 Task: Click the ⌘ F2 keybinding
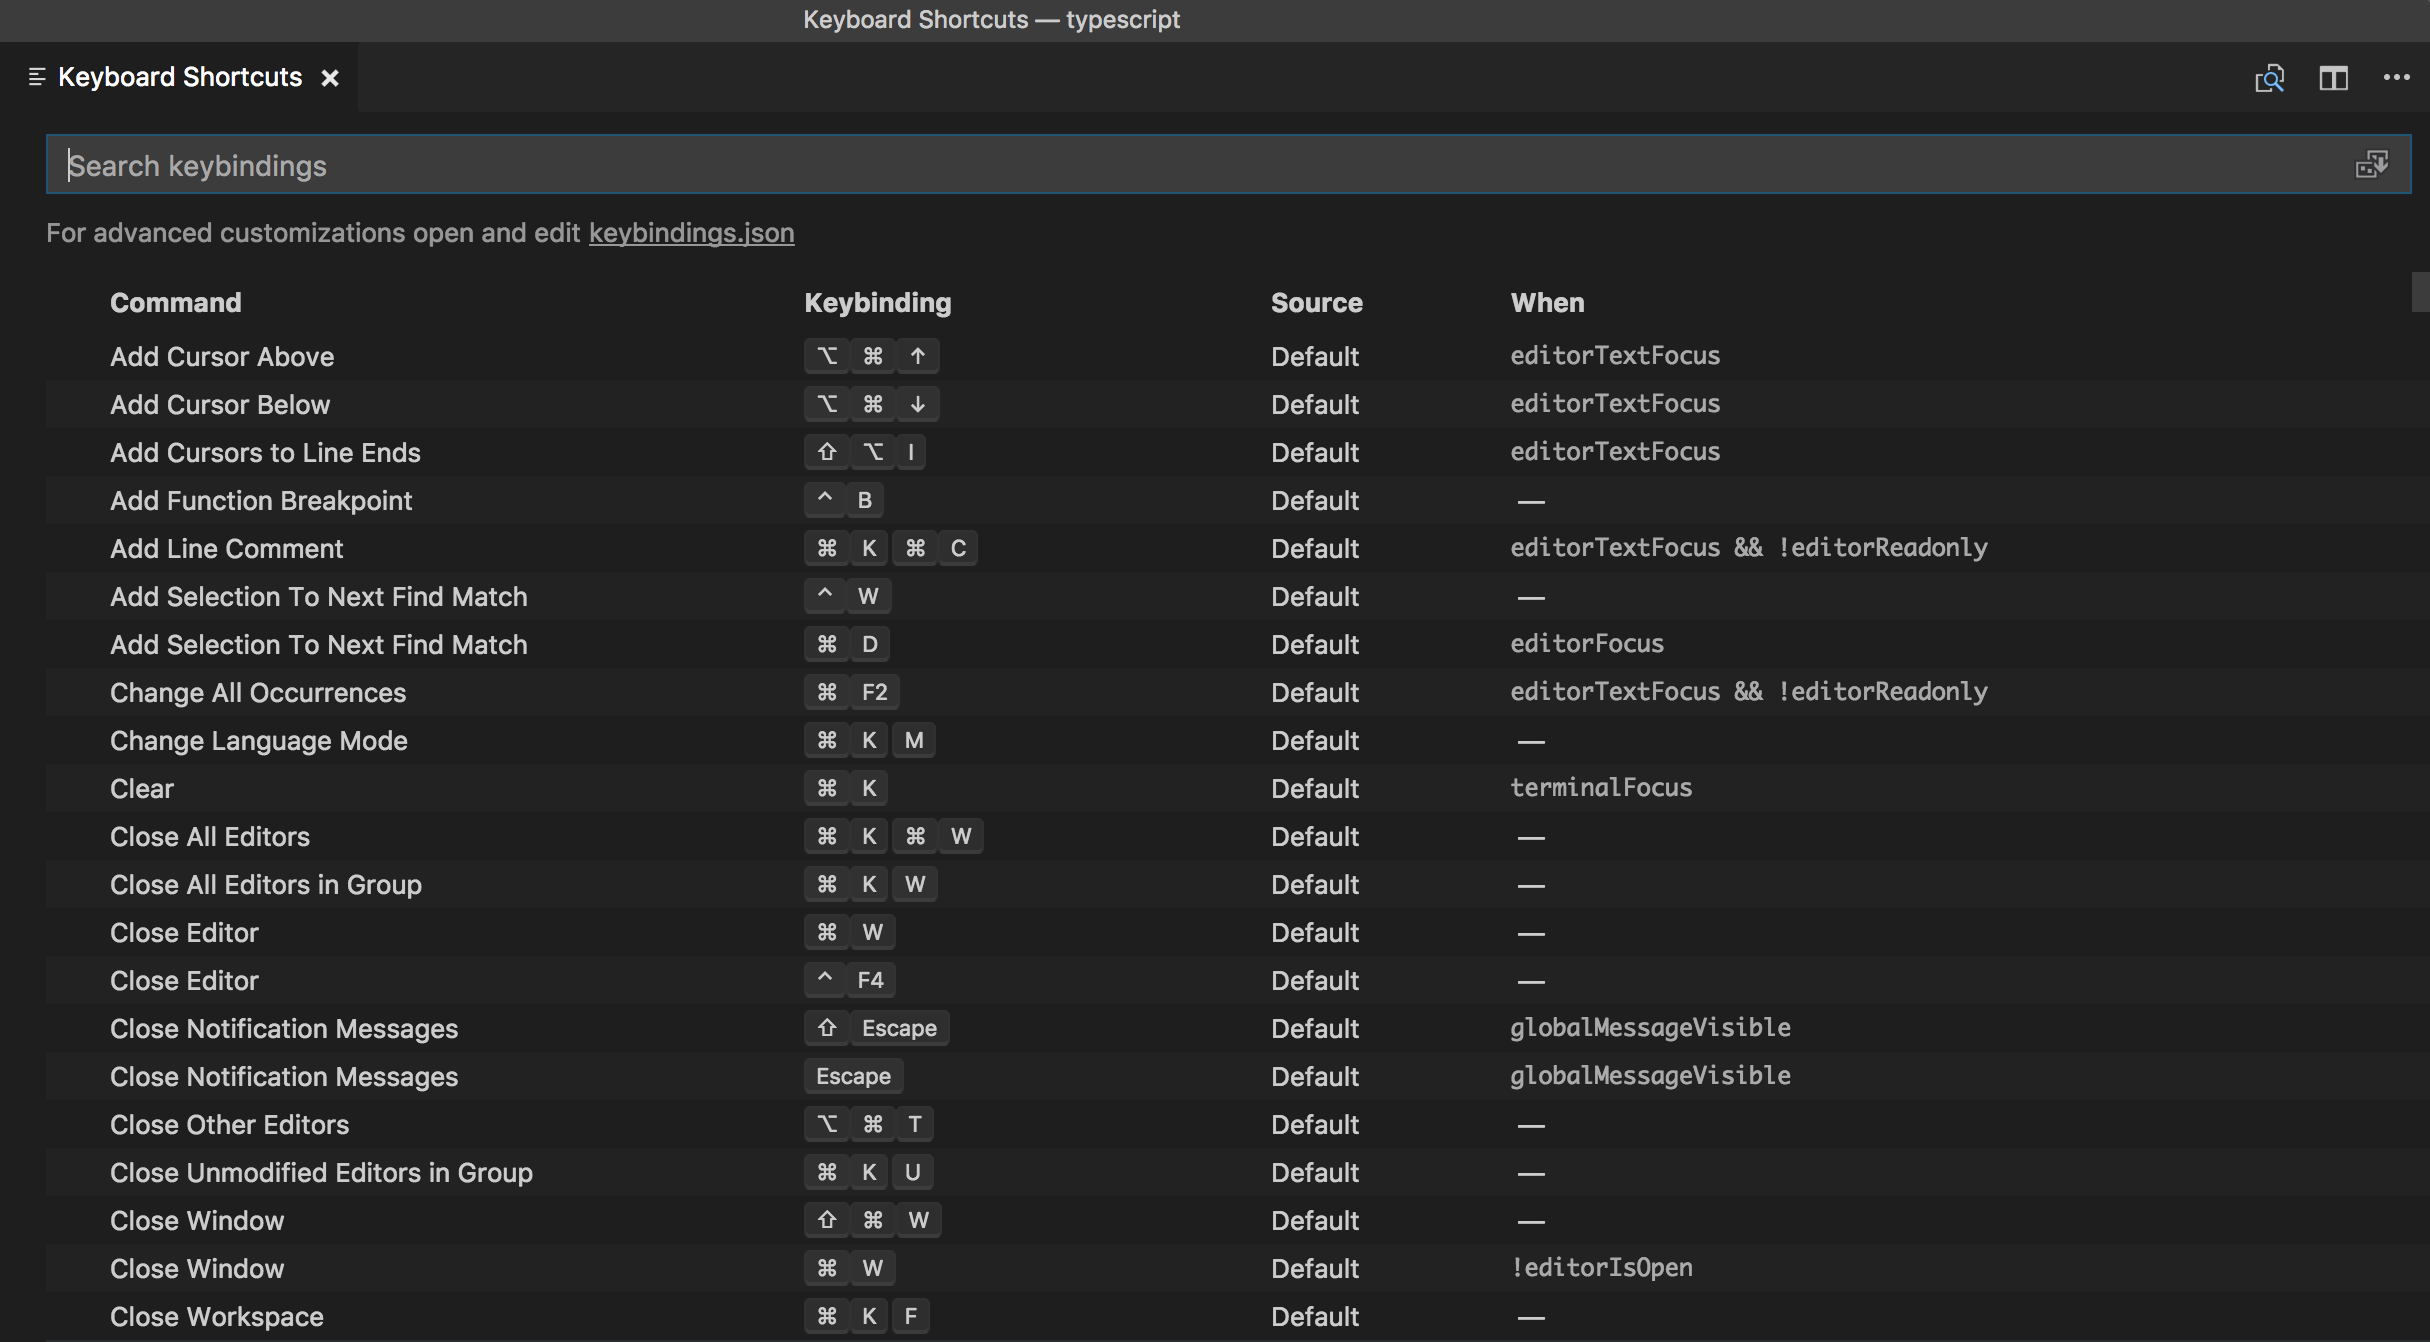click(852, 692)
